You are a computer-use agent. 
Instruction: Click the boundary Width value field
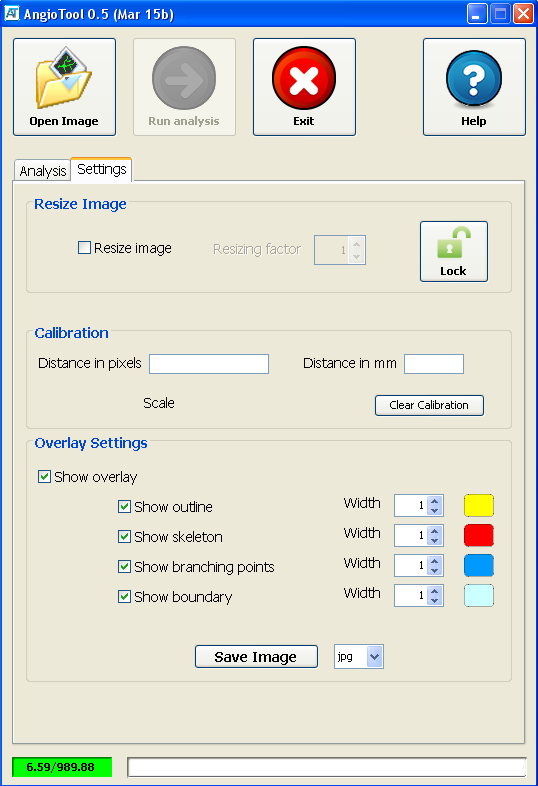click(x=411, y=596)
